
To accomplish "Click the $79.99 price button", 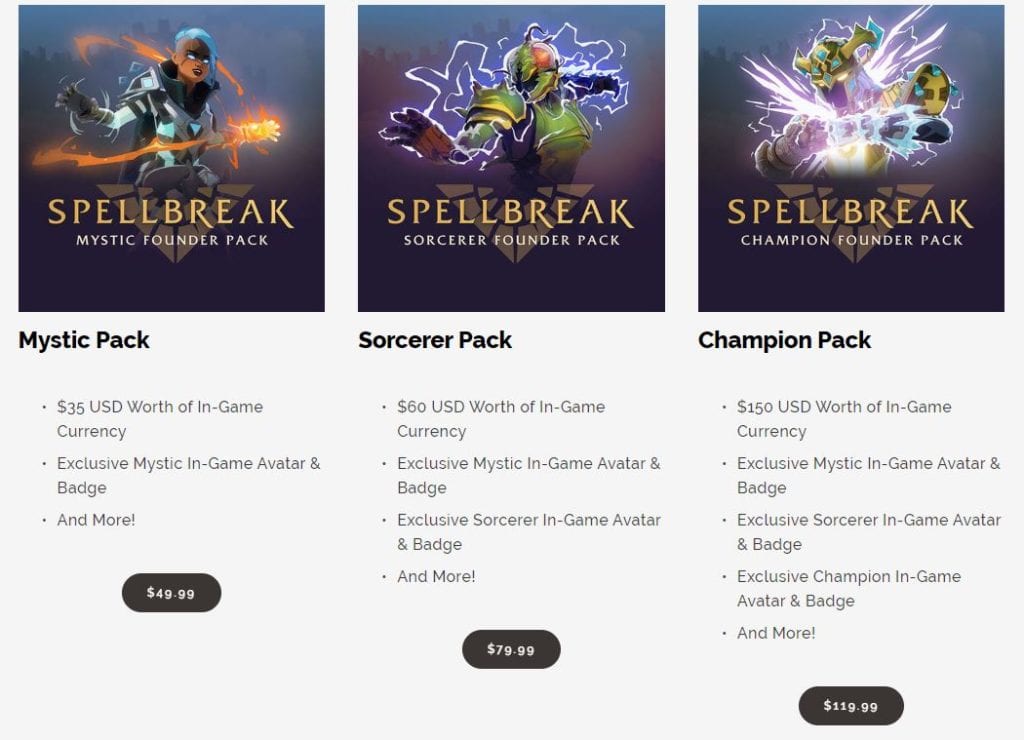I will click(x=511, y=649).
